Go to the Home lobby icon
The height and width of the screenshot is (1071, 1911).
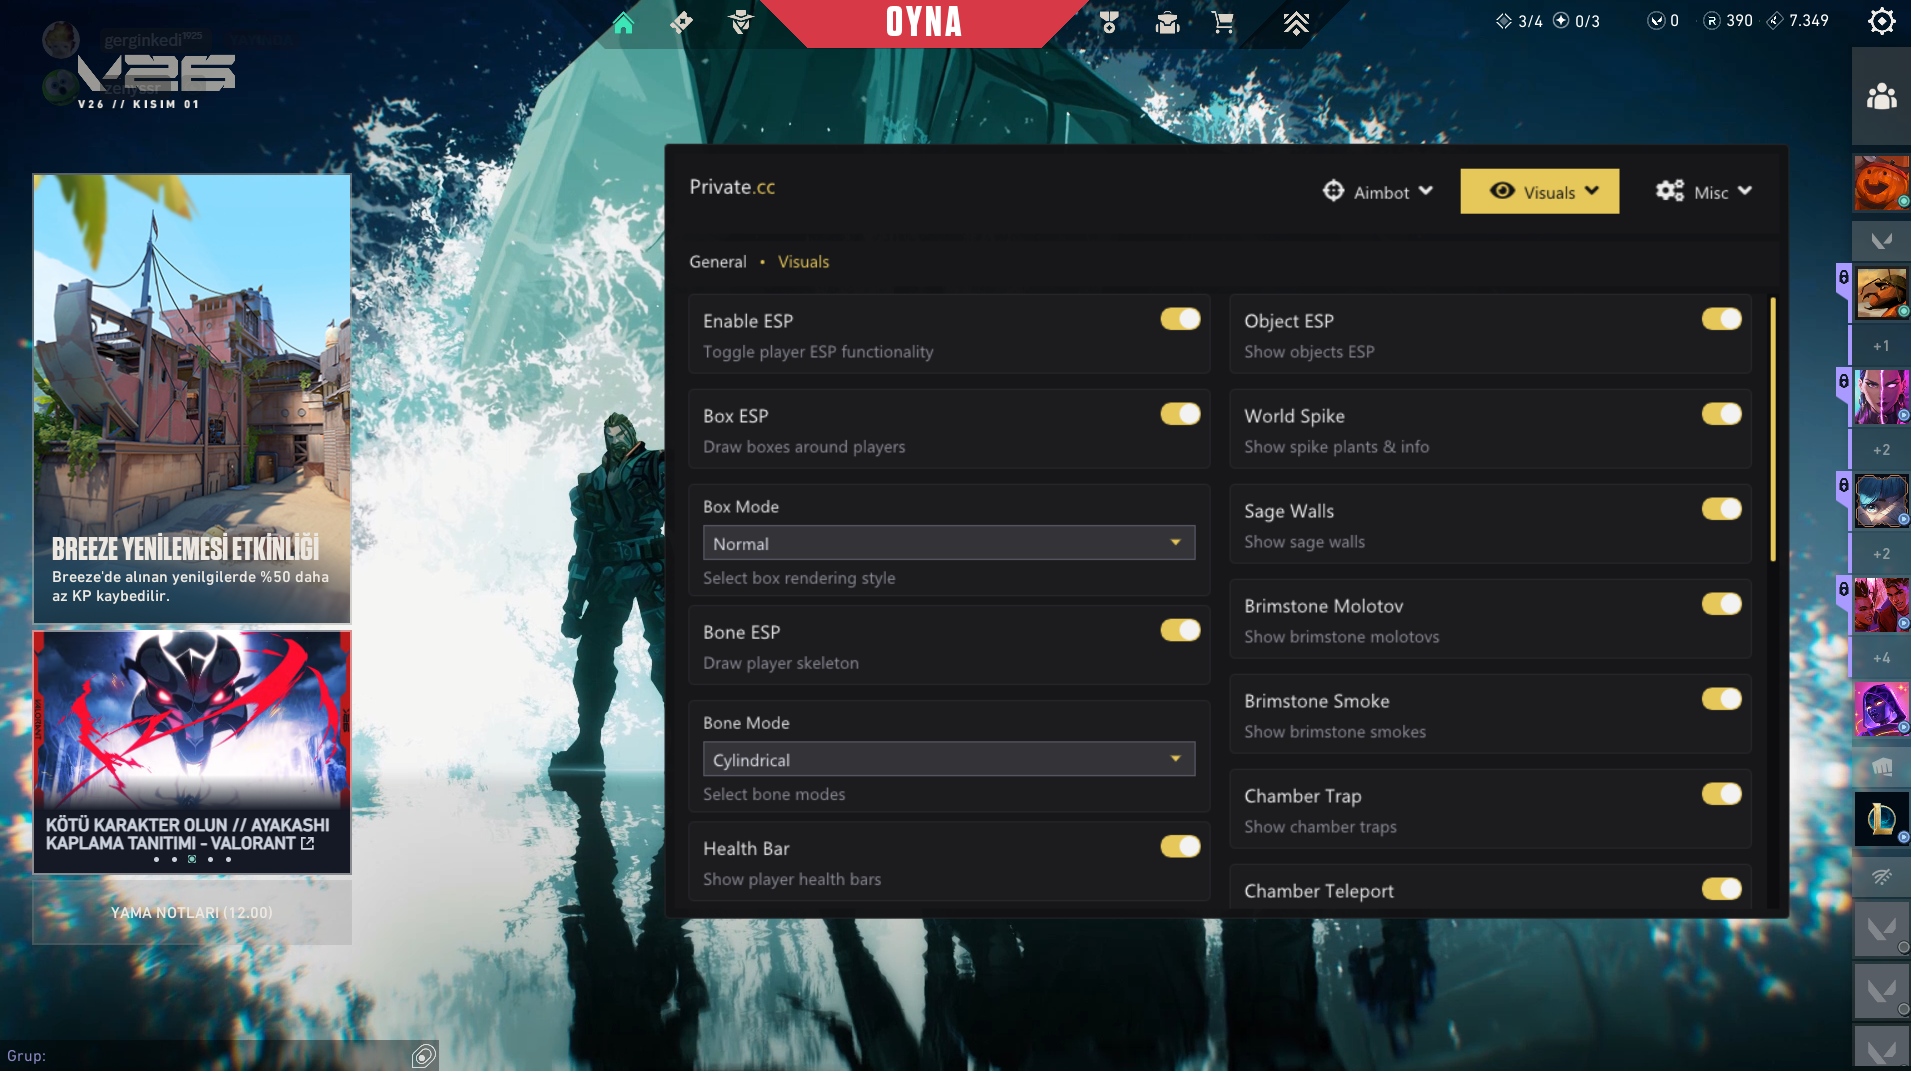(x=623, y=22)
